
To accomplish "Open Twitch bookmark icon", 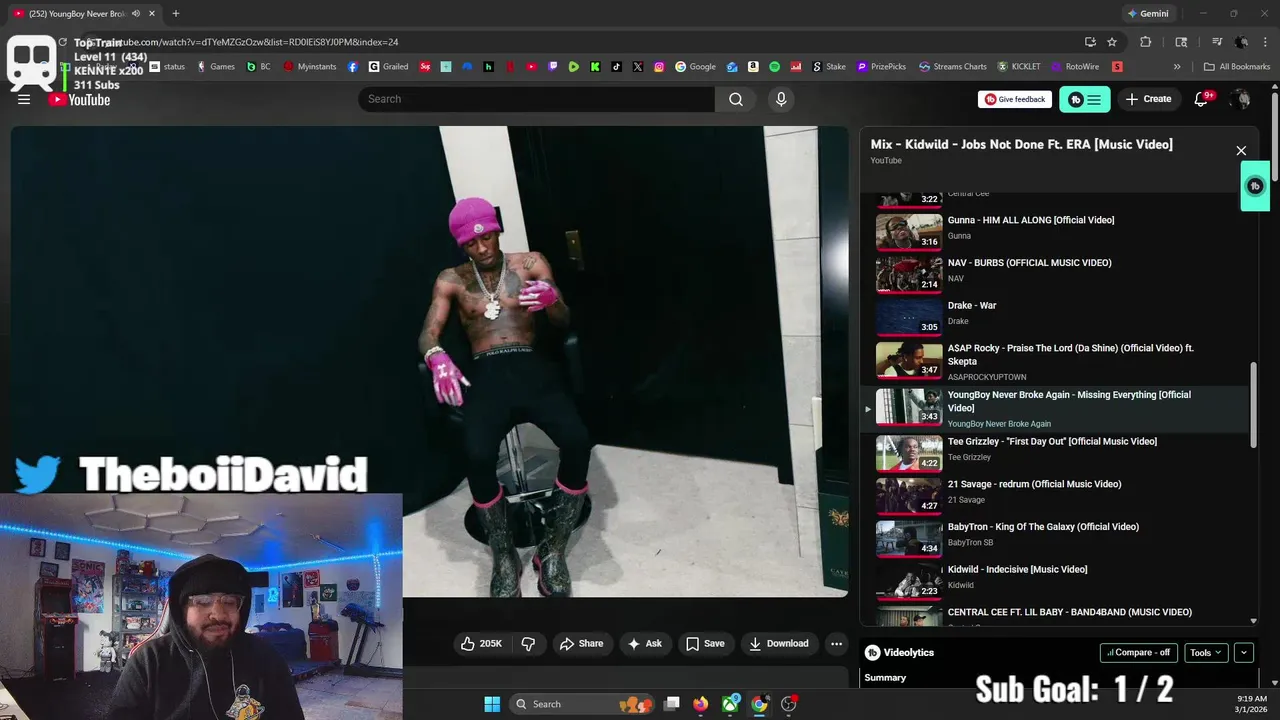I will pos(553,67).
